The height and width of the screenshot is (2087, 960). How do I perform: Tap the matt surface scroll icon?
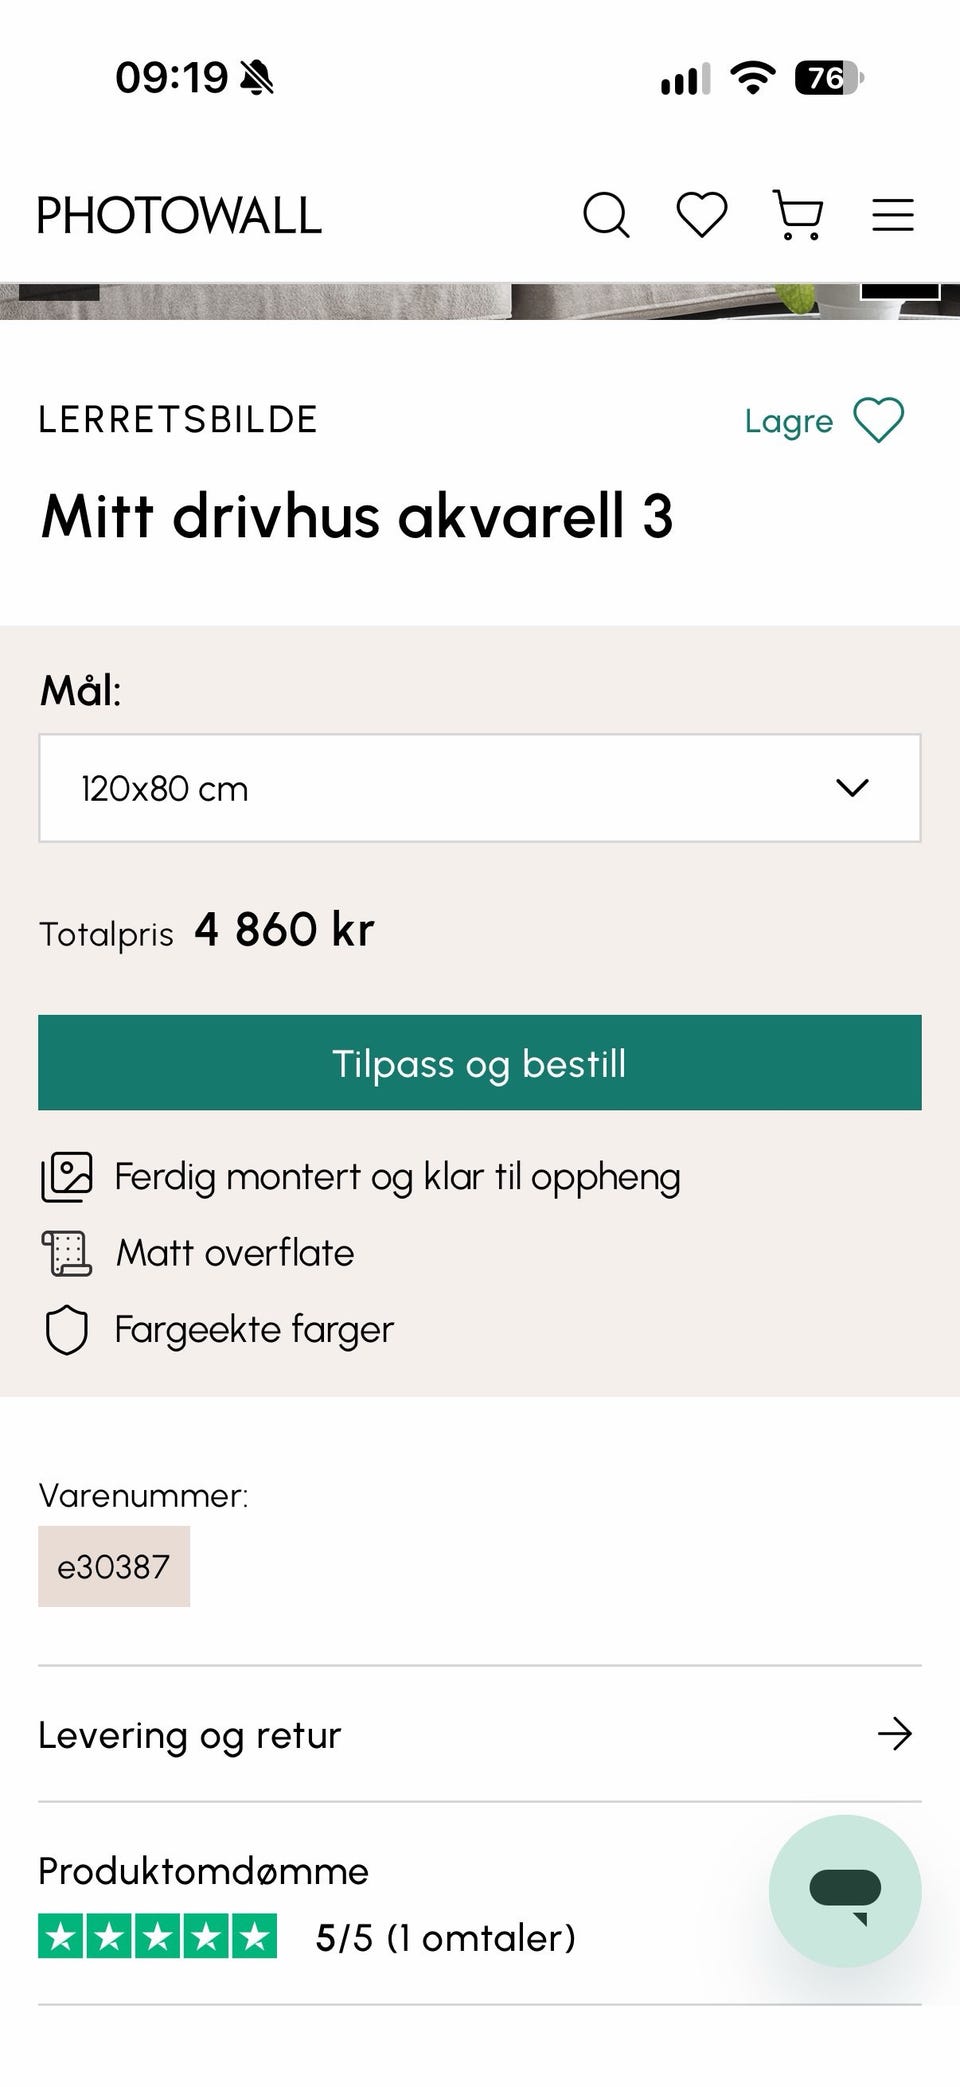(66, 1253)
